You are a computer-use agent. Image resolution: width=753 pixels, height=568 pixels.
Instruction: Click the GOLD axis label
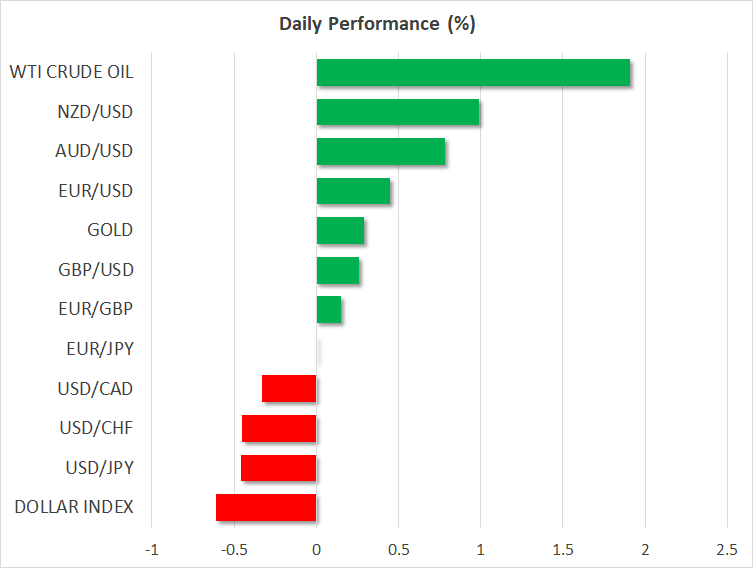[110, 230]
